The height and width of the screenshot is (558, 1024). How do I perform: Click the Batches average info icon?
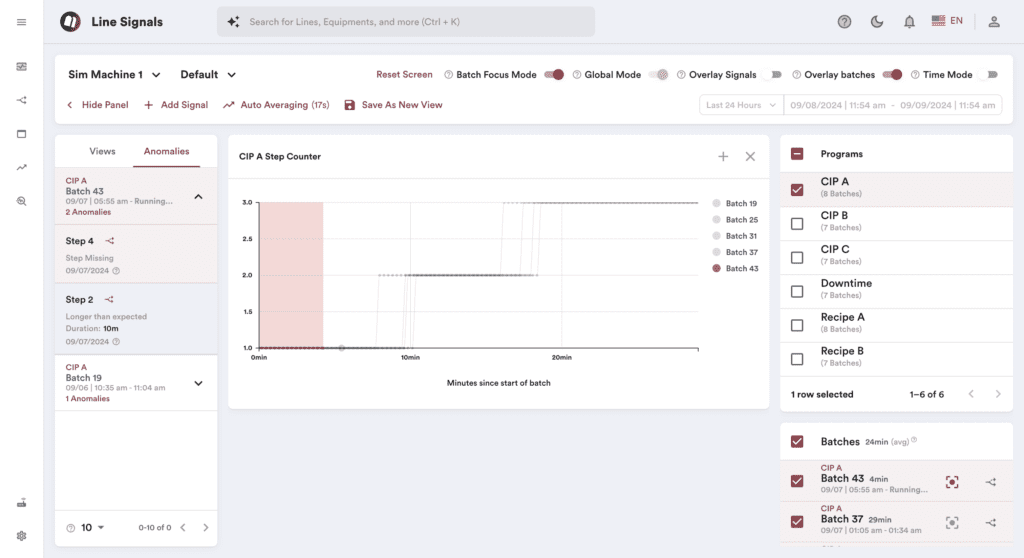pos(914,440)
